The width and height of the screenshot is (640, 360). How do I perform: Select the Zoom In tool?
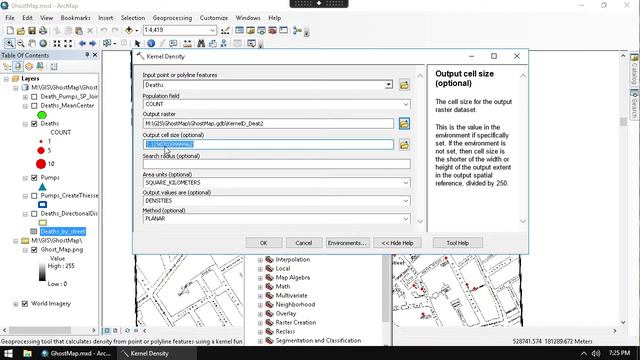pyautogui.click(x=10, y=43)
